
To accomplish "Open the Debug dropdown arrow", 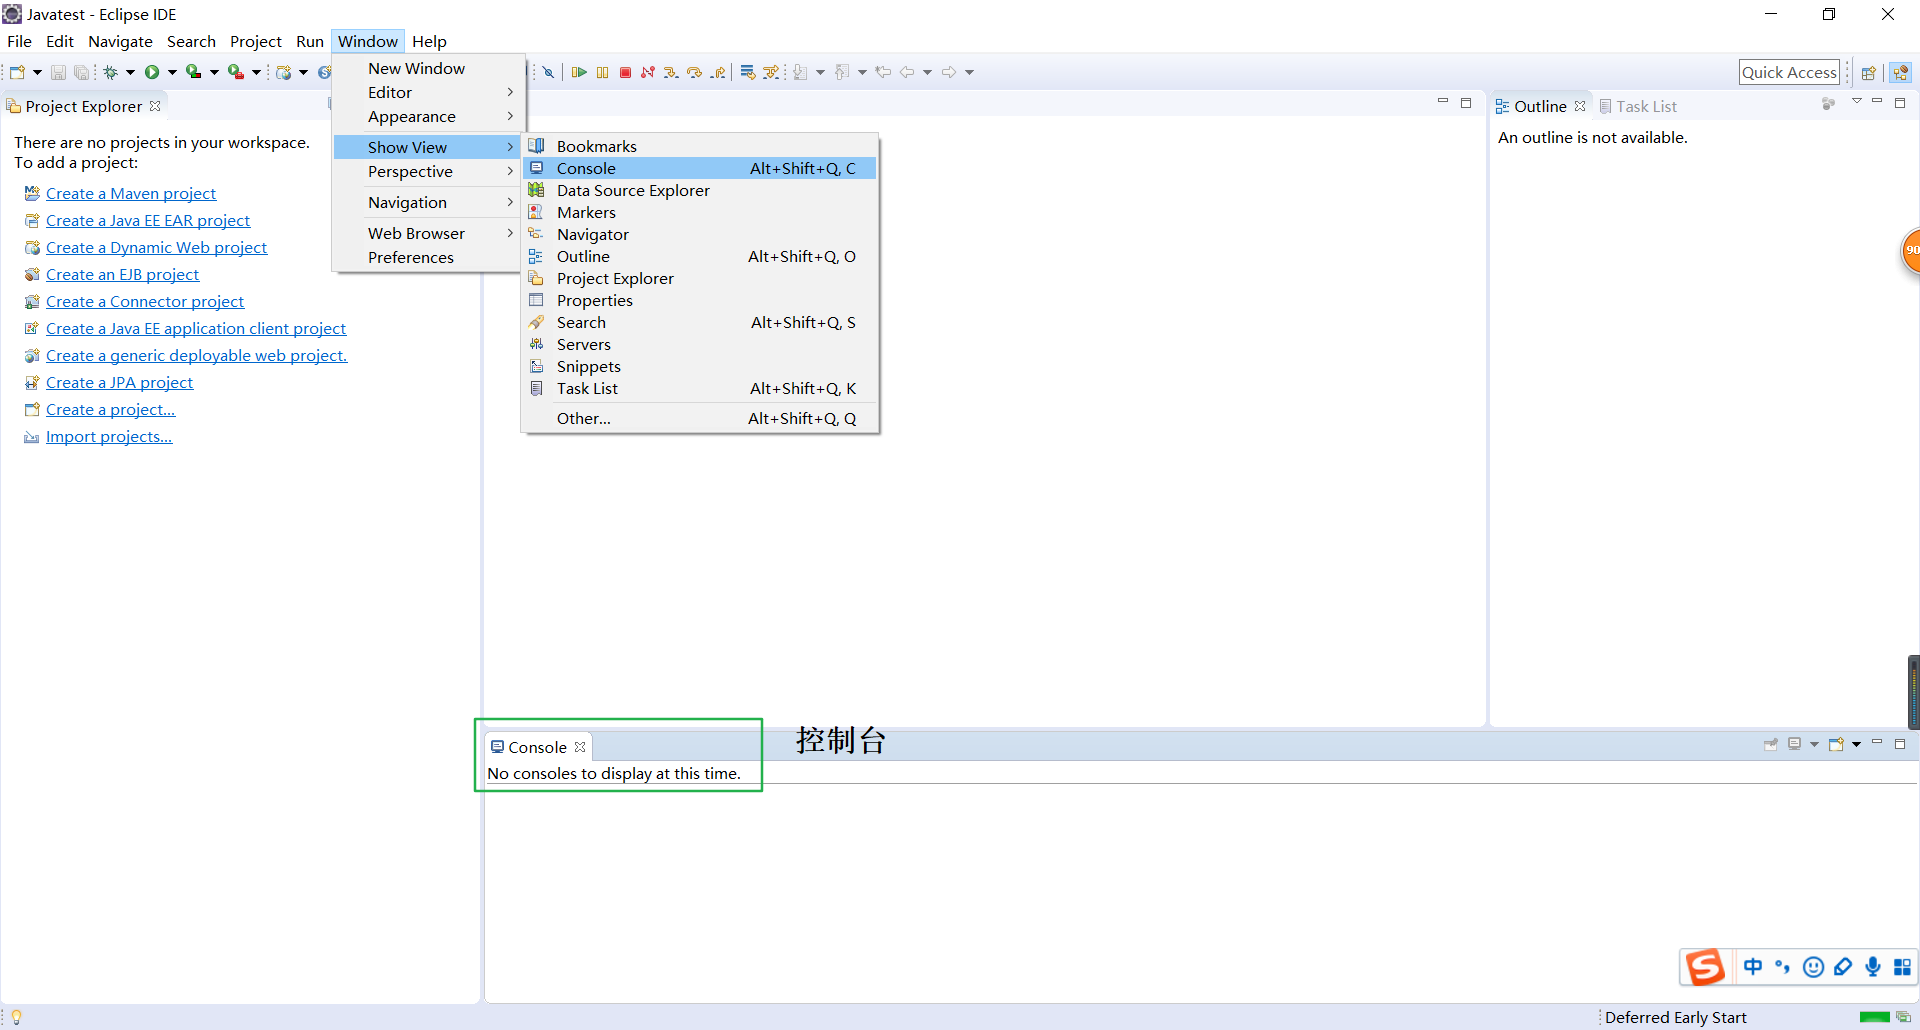I will click(x=130, y=72).
